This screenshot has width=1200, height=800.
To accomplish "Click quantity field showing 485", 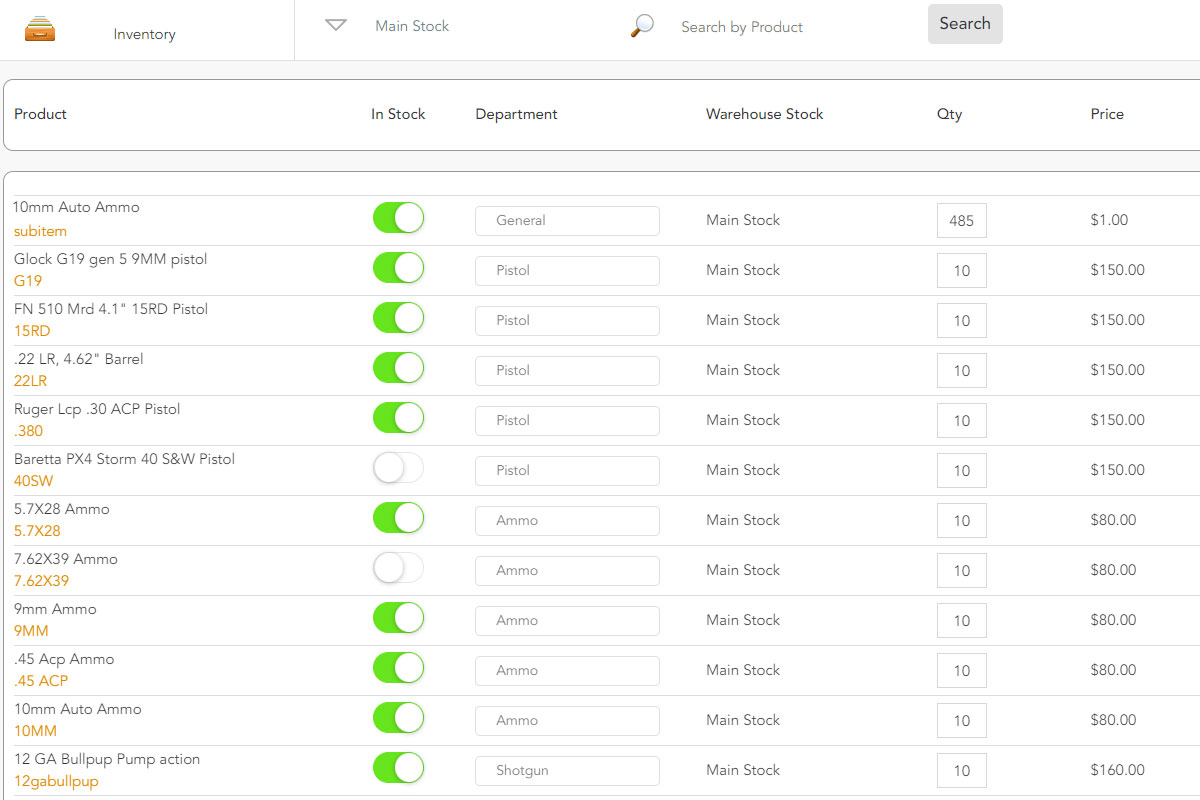I will [x=961, y=221].
